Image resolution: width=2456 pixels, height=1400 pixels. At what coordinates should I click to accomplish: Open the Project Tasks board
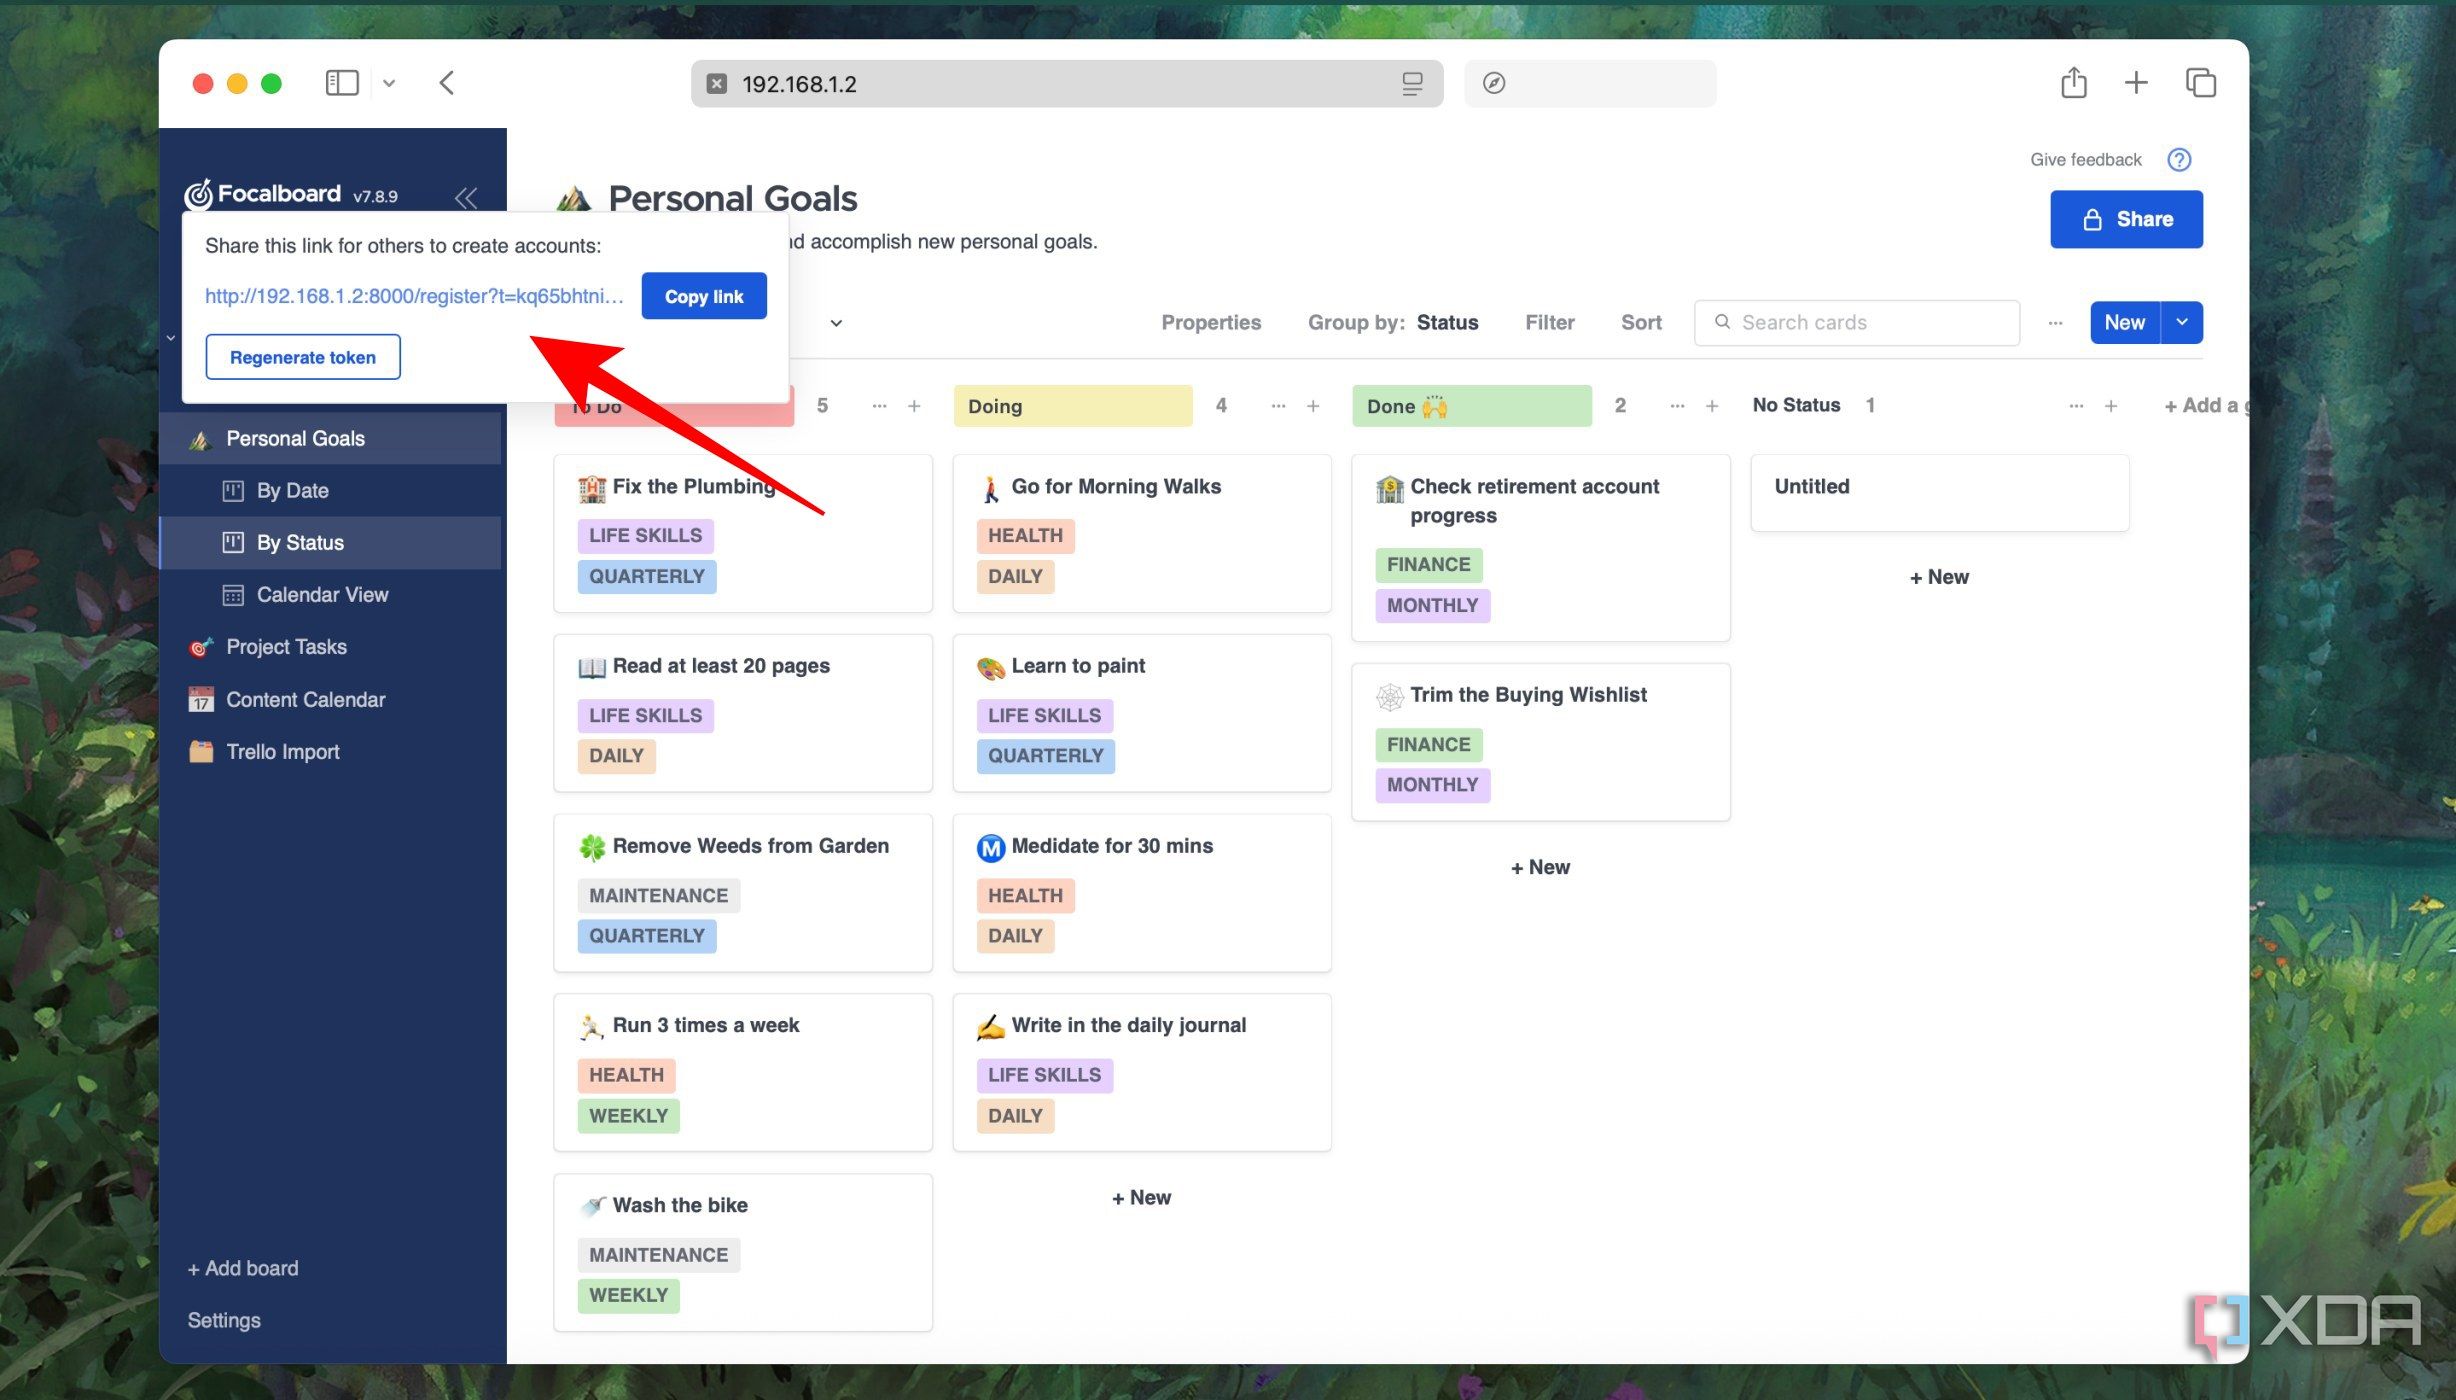click(x=330, y=647)
